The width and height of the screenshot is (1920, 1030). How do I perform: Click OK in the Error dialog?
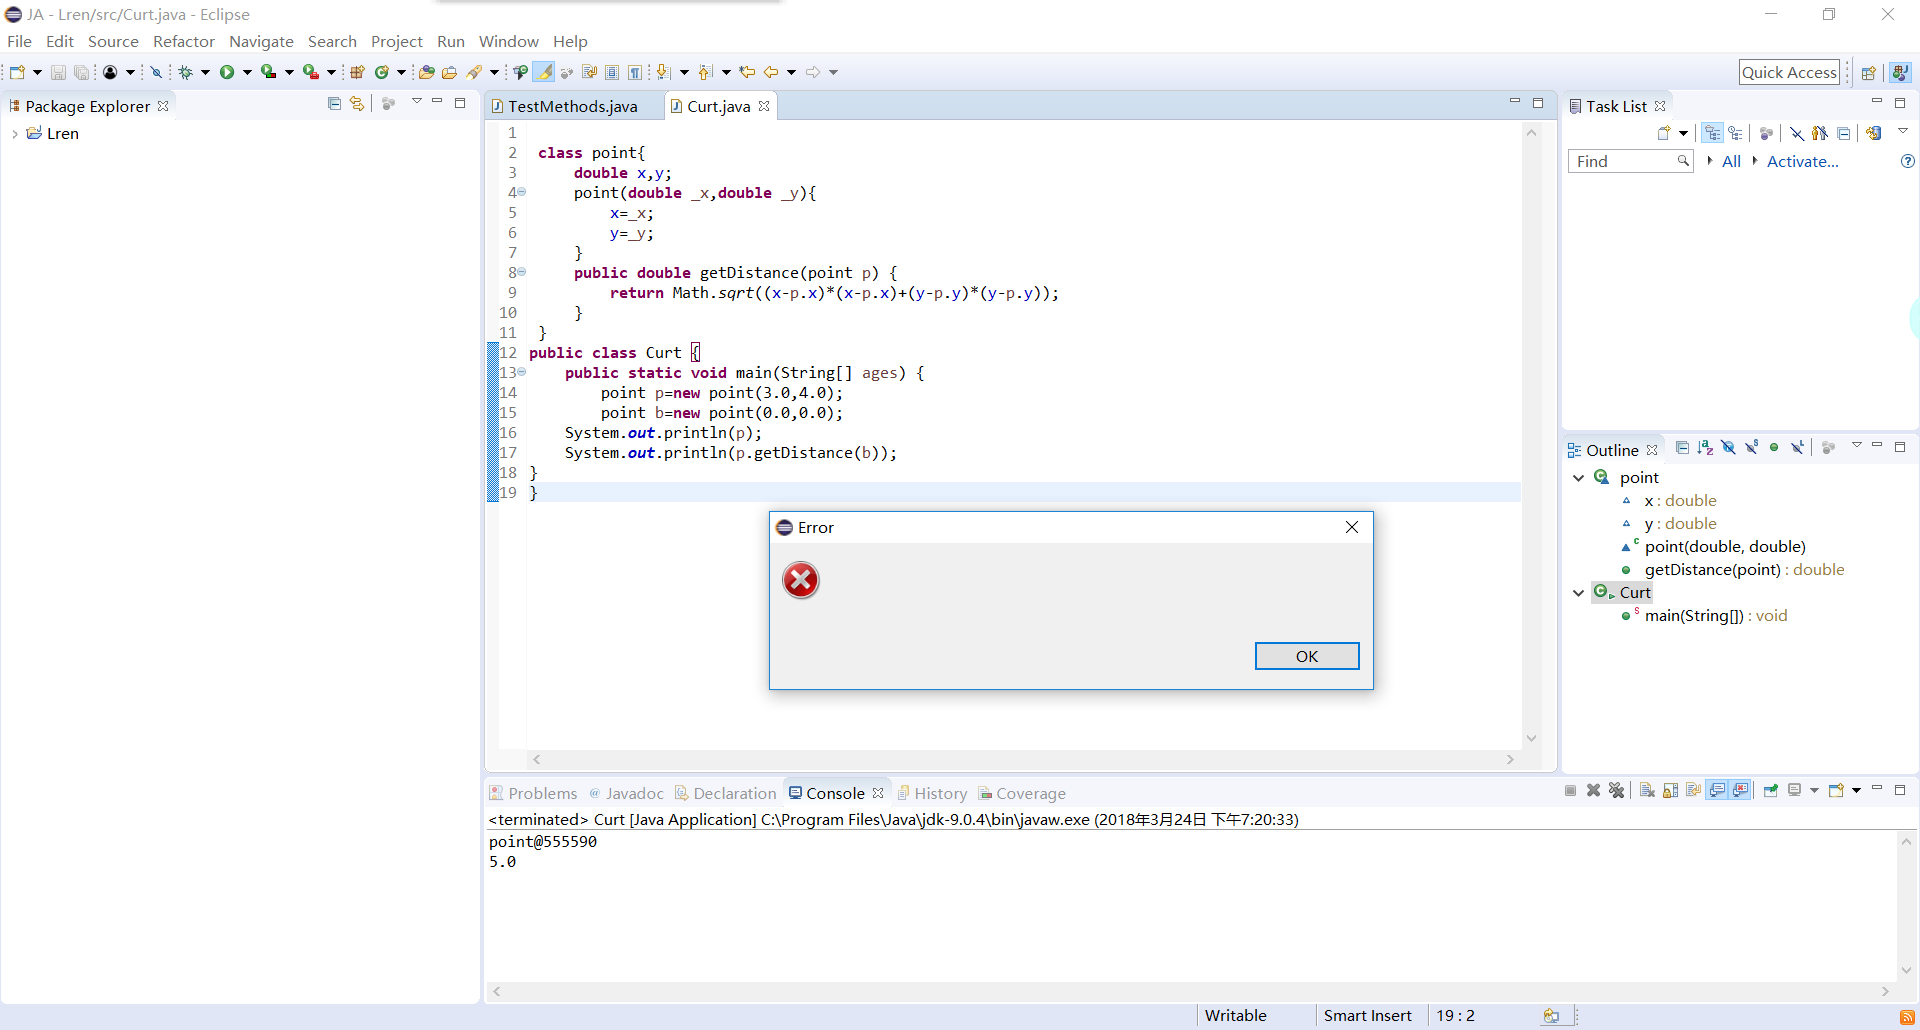1307,656
